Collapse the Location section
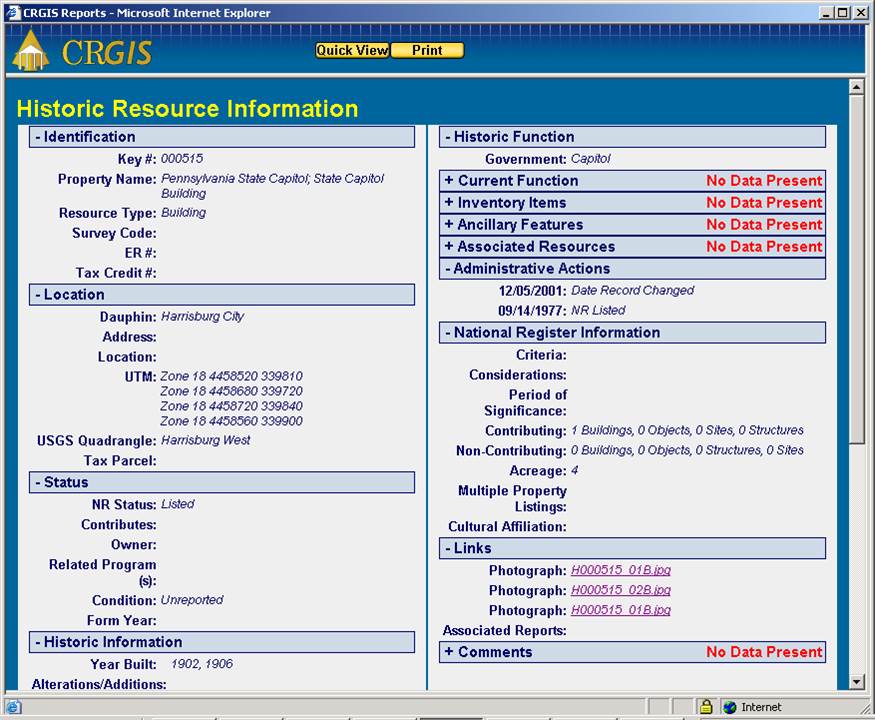Image resolution: width=875 pixels, height=720 pixels. 222,295
